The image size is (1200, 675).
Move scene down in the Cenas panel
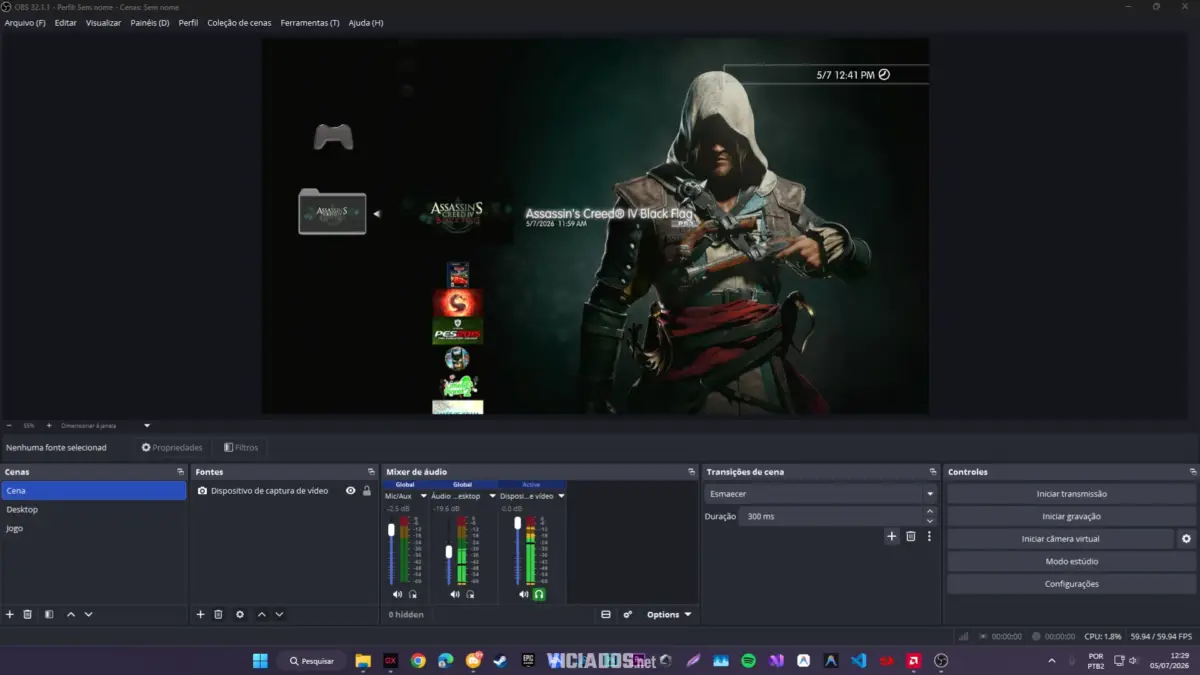click(88, 614)
